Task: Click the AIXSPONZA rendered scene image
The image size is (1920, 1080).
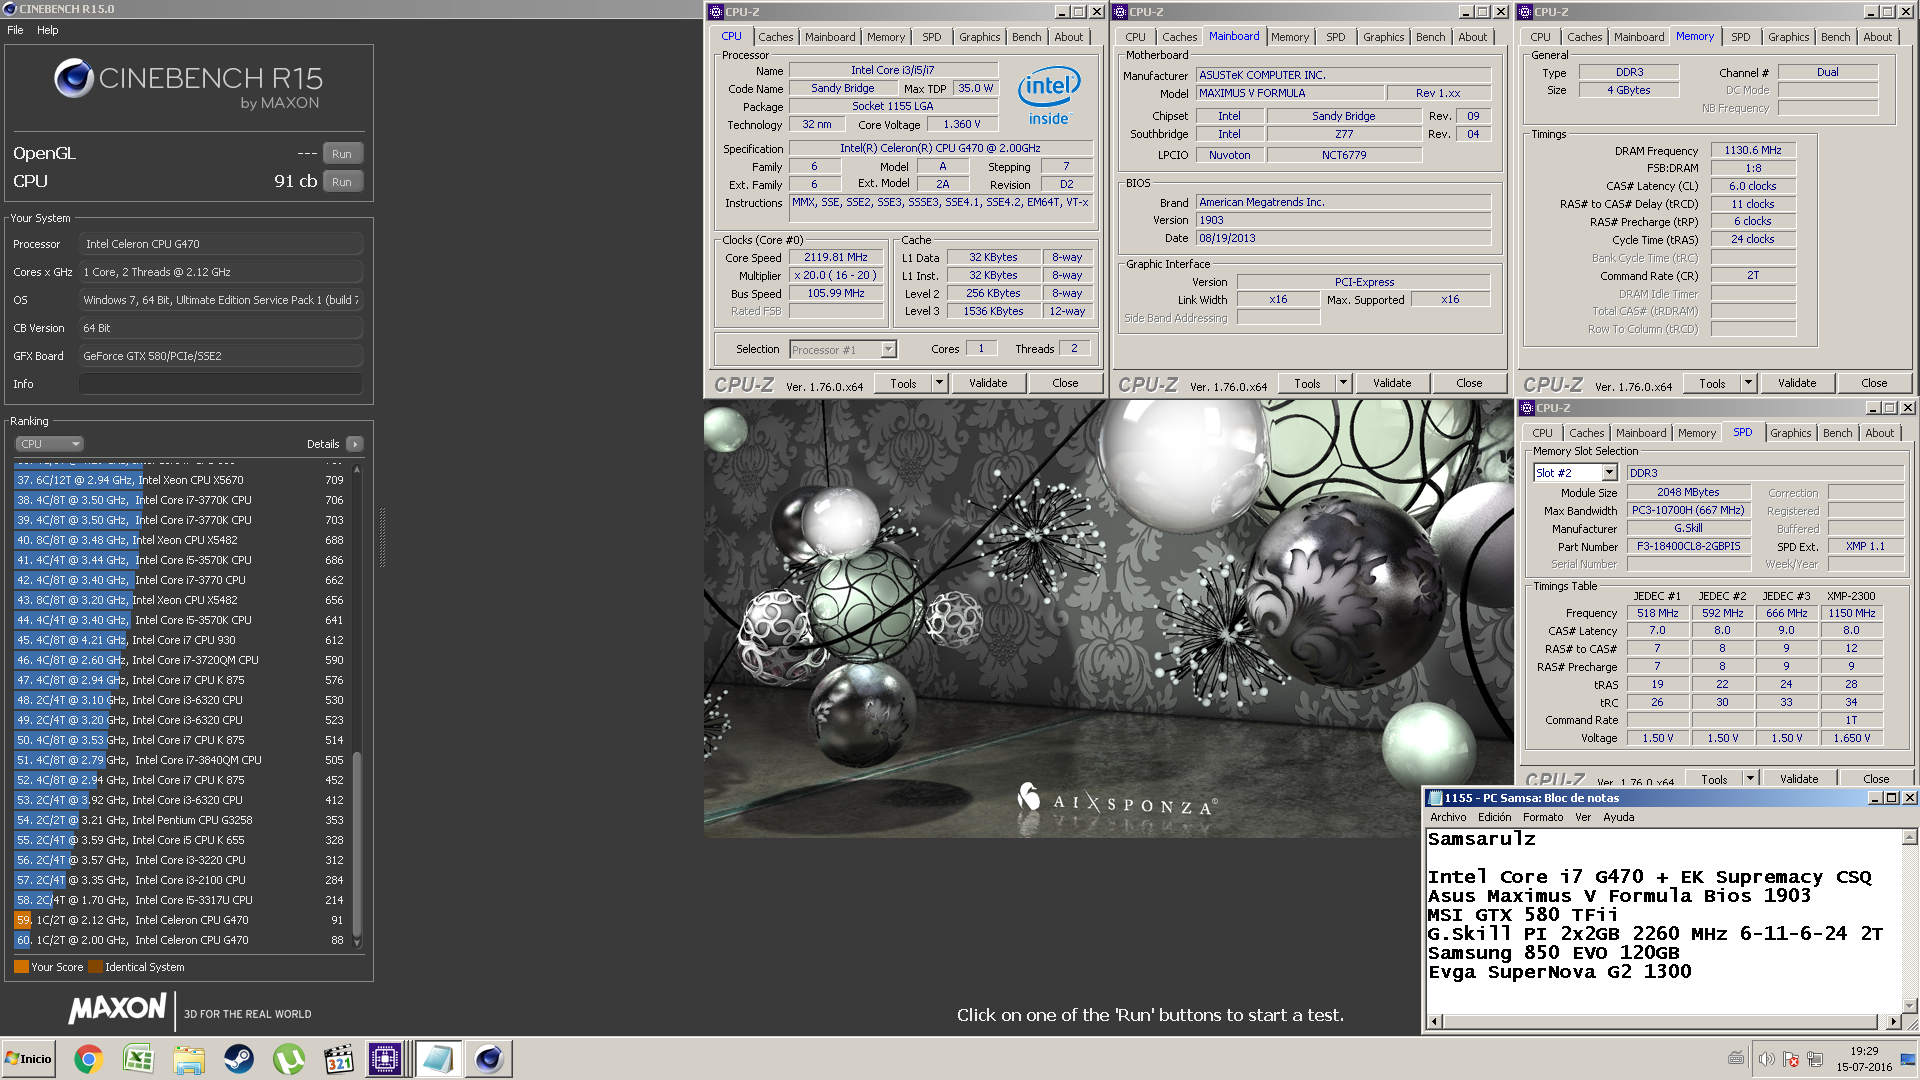Action: point(1108,618)
